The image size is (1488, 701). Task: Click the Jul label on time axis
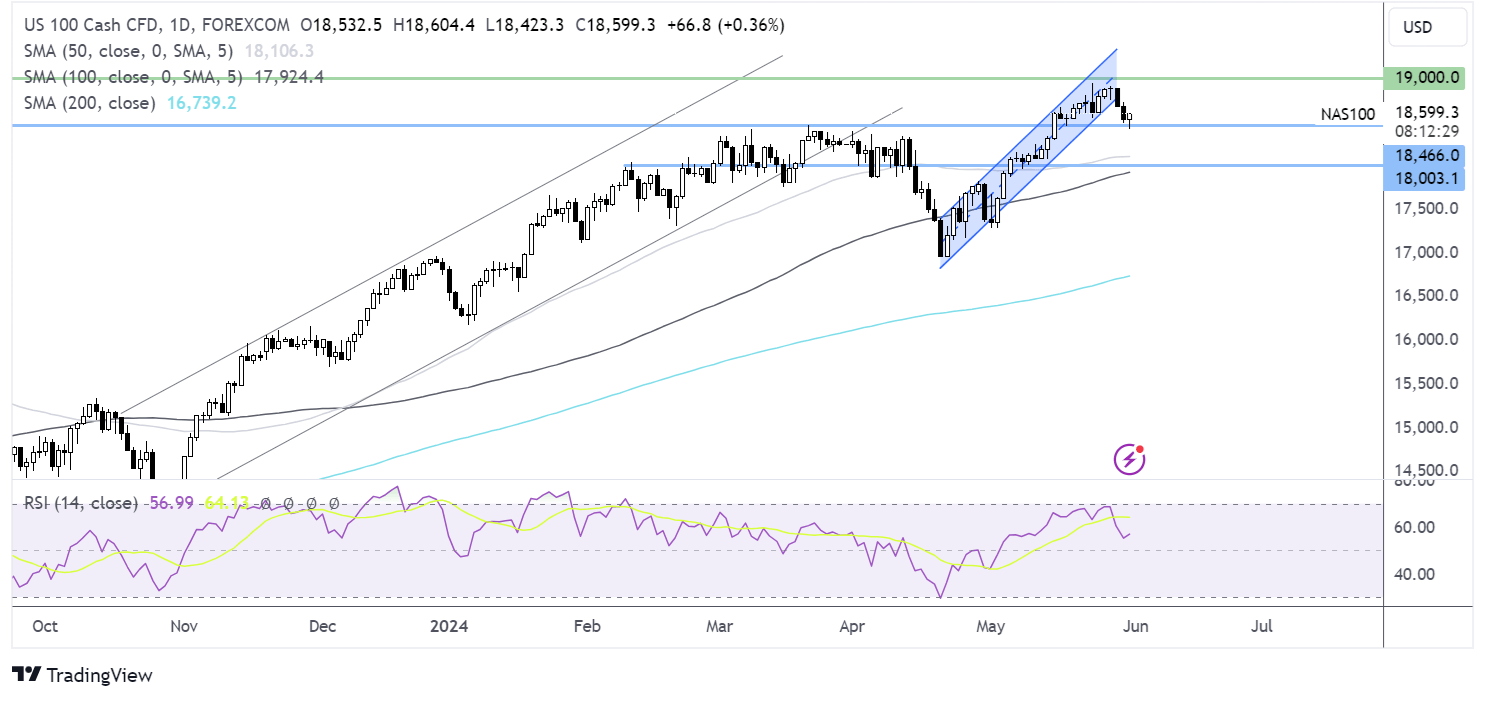pos(1262,627)
